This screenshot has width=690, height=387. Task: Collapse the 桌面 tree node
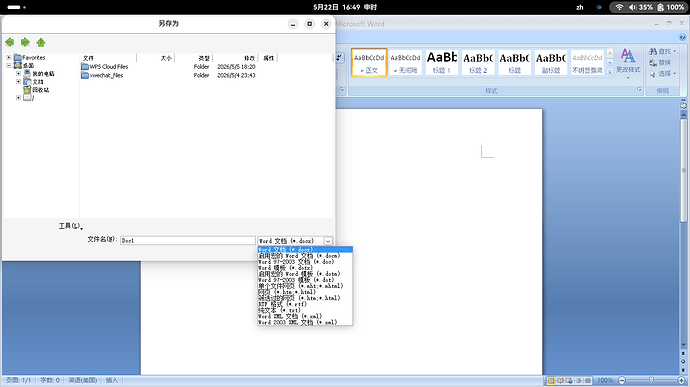click(9, 65)
